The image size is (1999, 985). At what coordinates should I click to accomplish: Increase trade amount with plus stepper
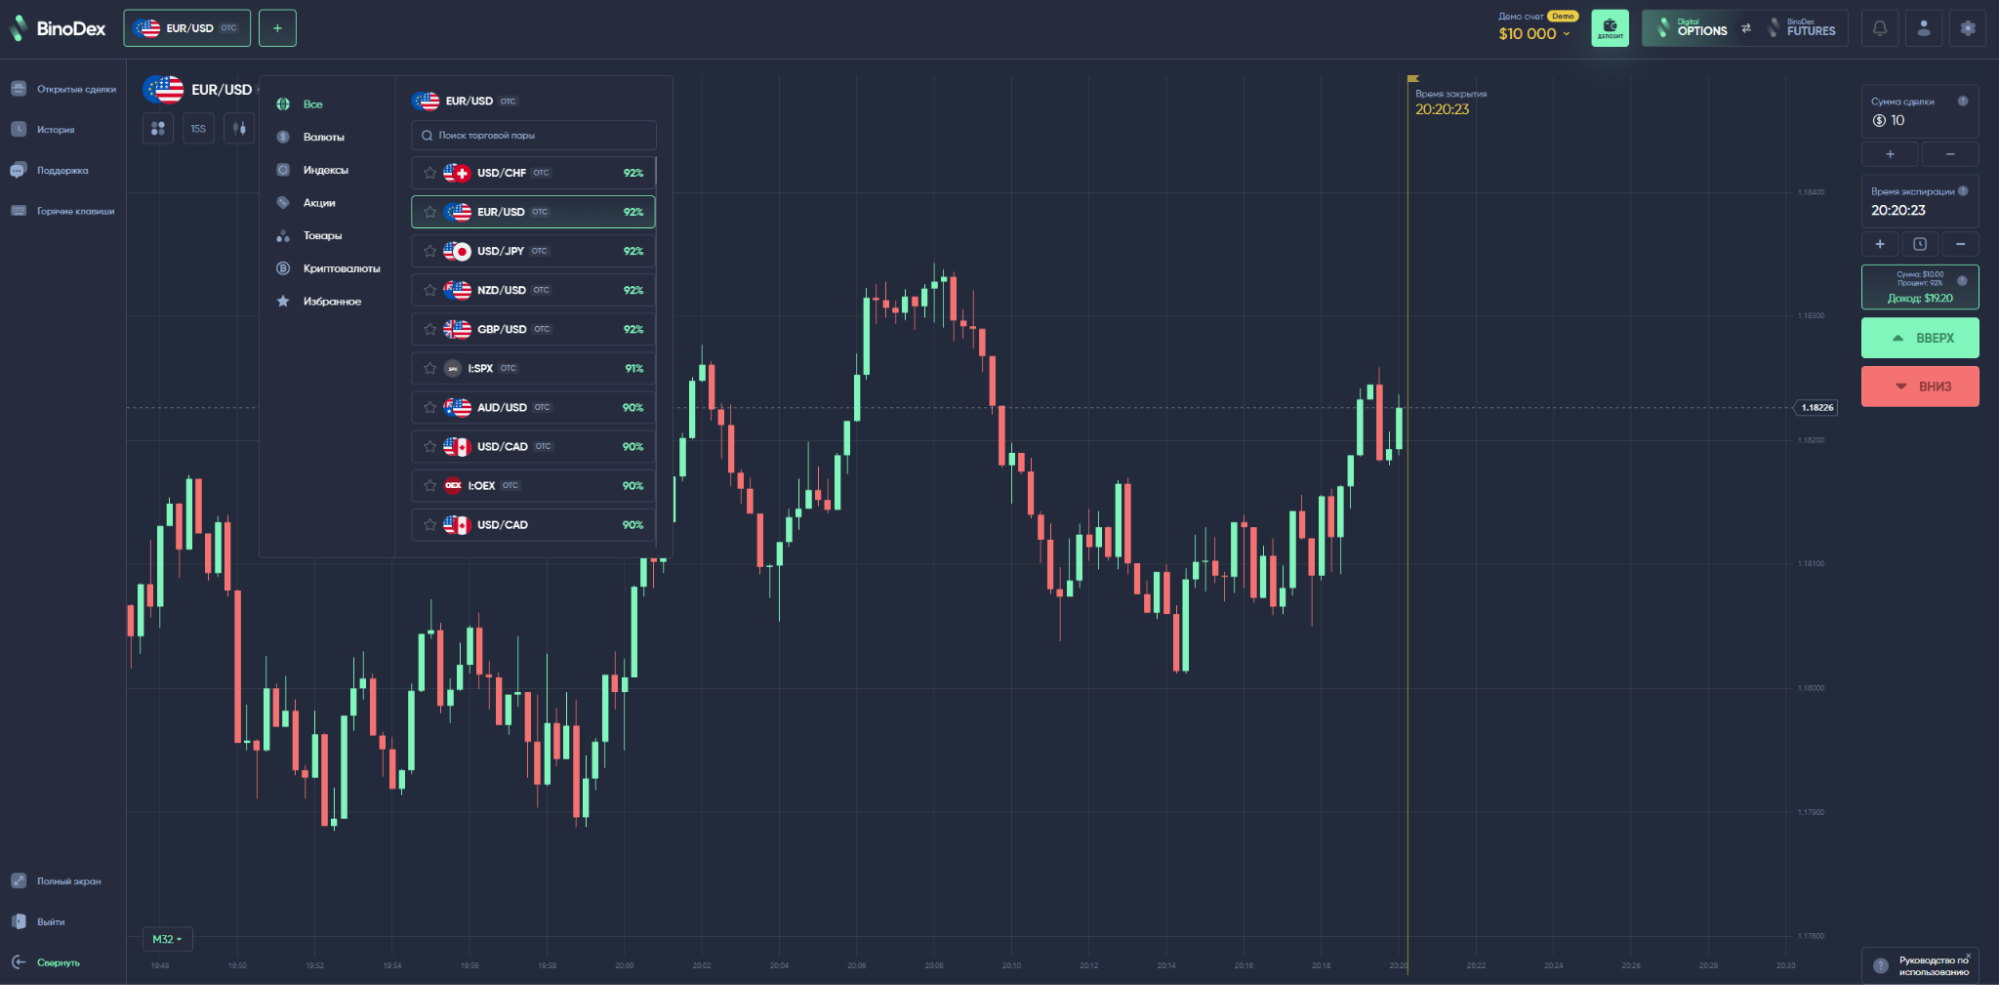point(1890,154)
